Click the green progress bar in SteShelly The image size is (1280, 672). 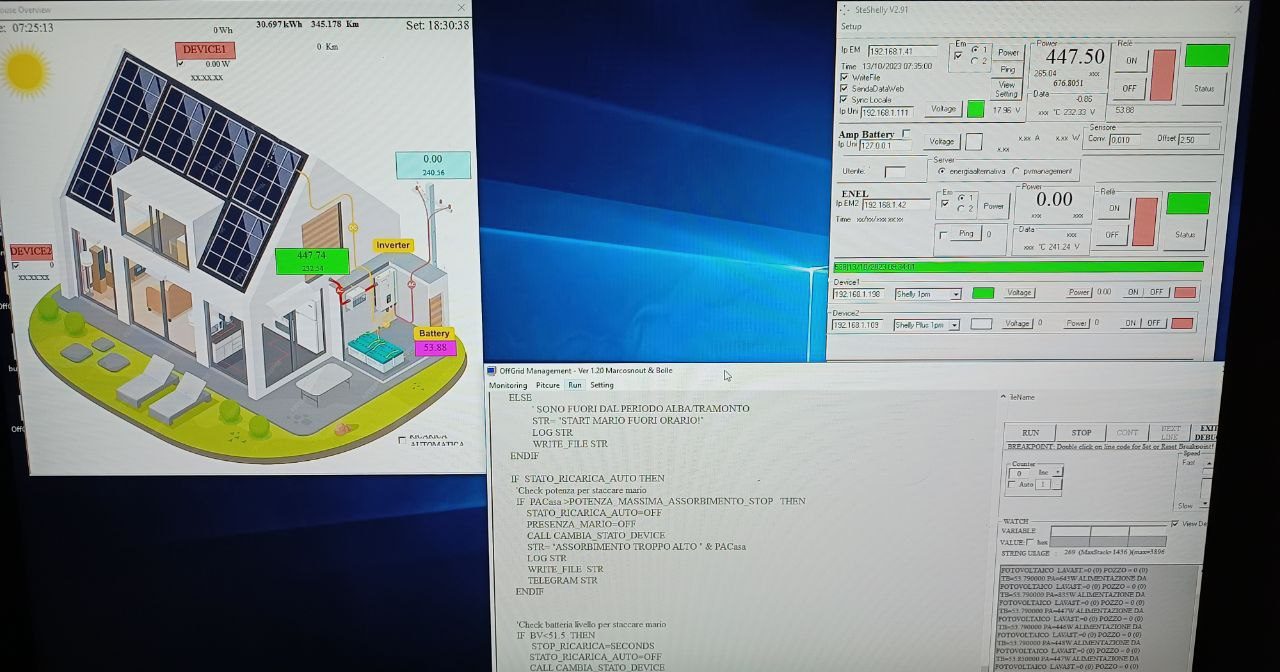coord(1018,267)
